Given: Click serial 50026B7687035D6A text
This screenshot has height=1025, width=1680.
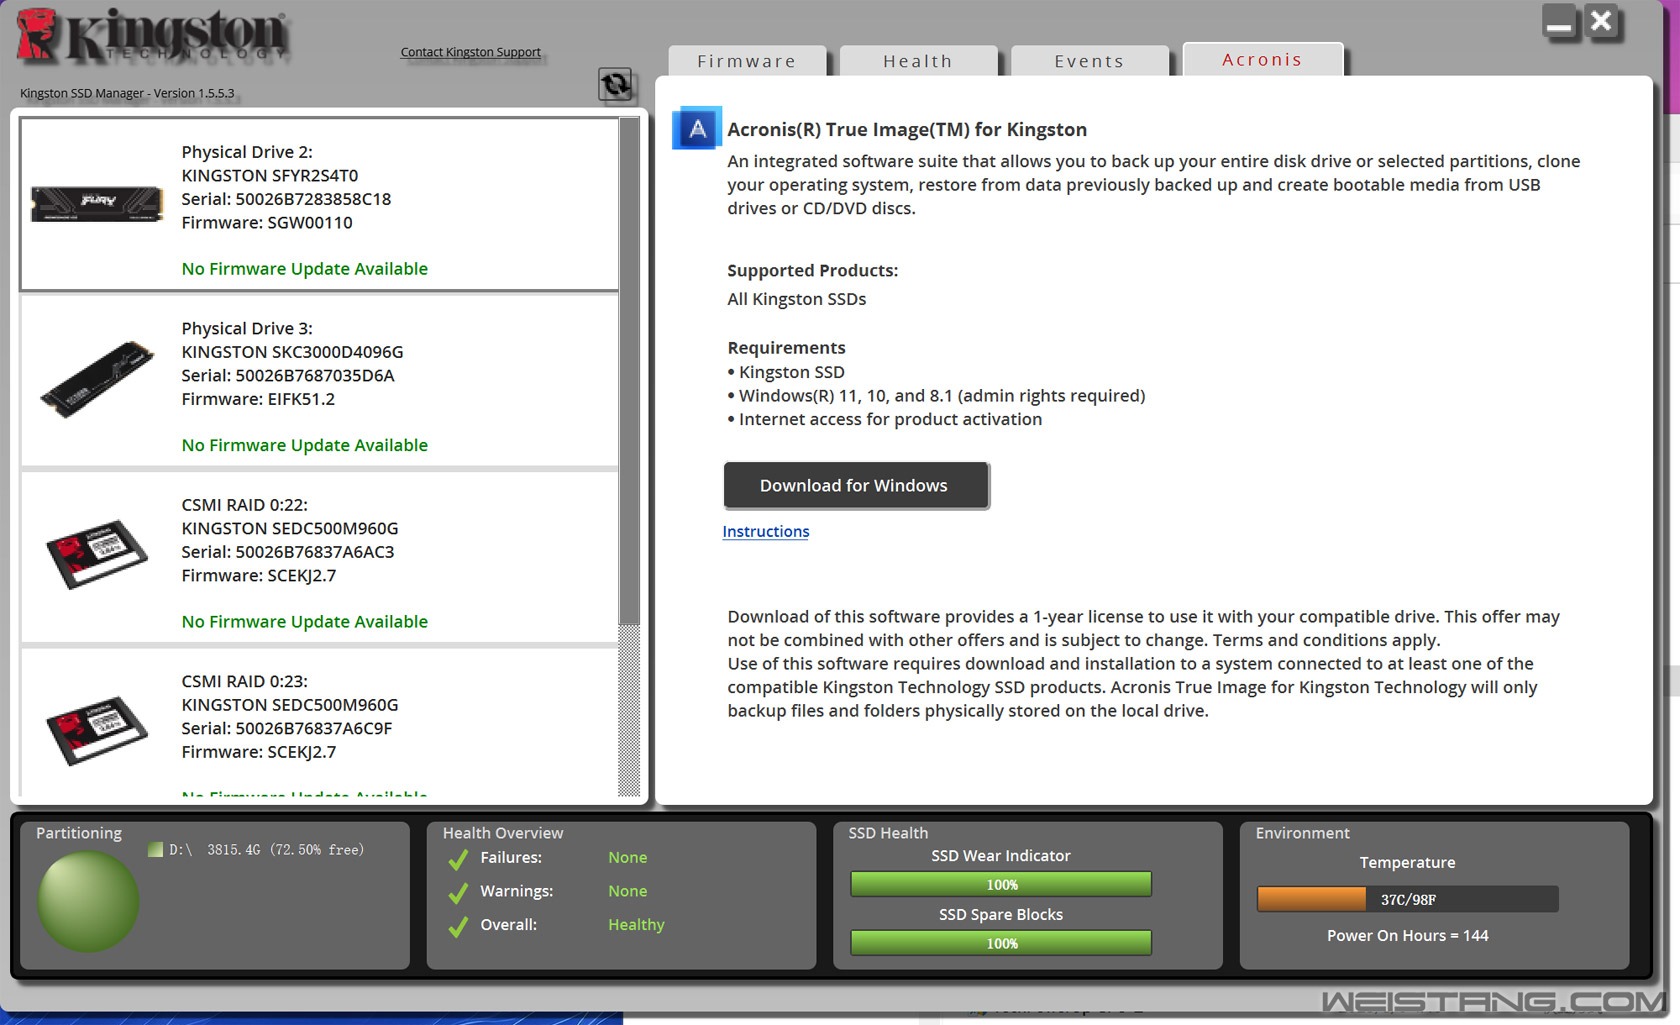Looking at the screenshot, I should click(288, 376).
